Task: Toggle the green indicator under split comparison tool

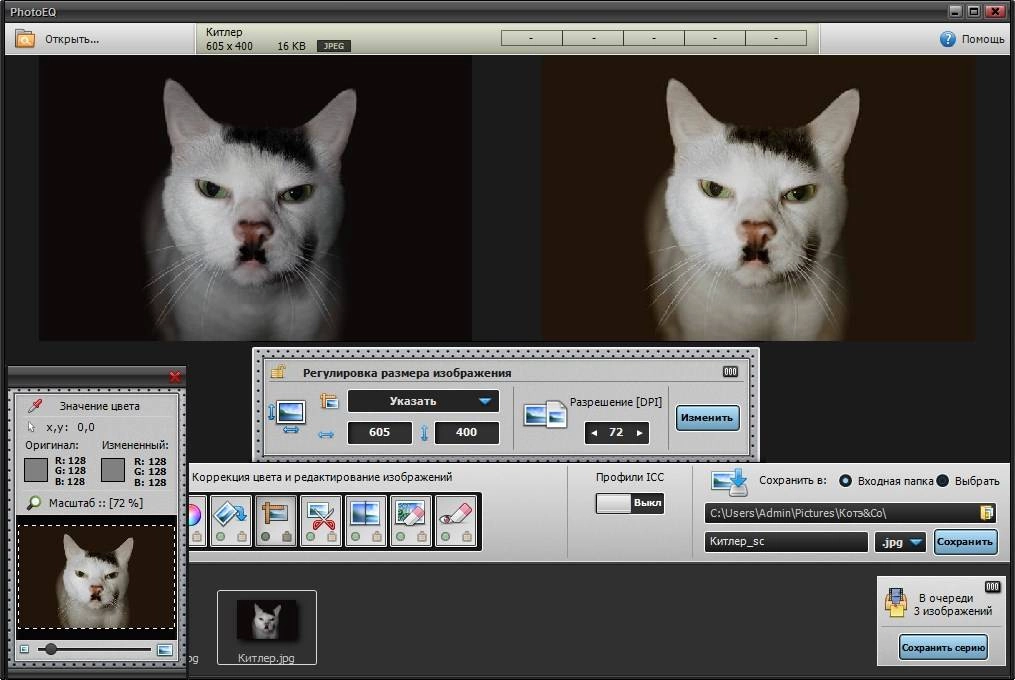Action: pos(355,537)
